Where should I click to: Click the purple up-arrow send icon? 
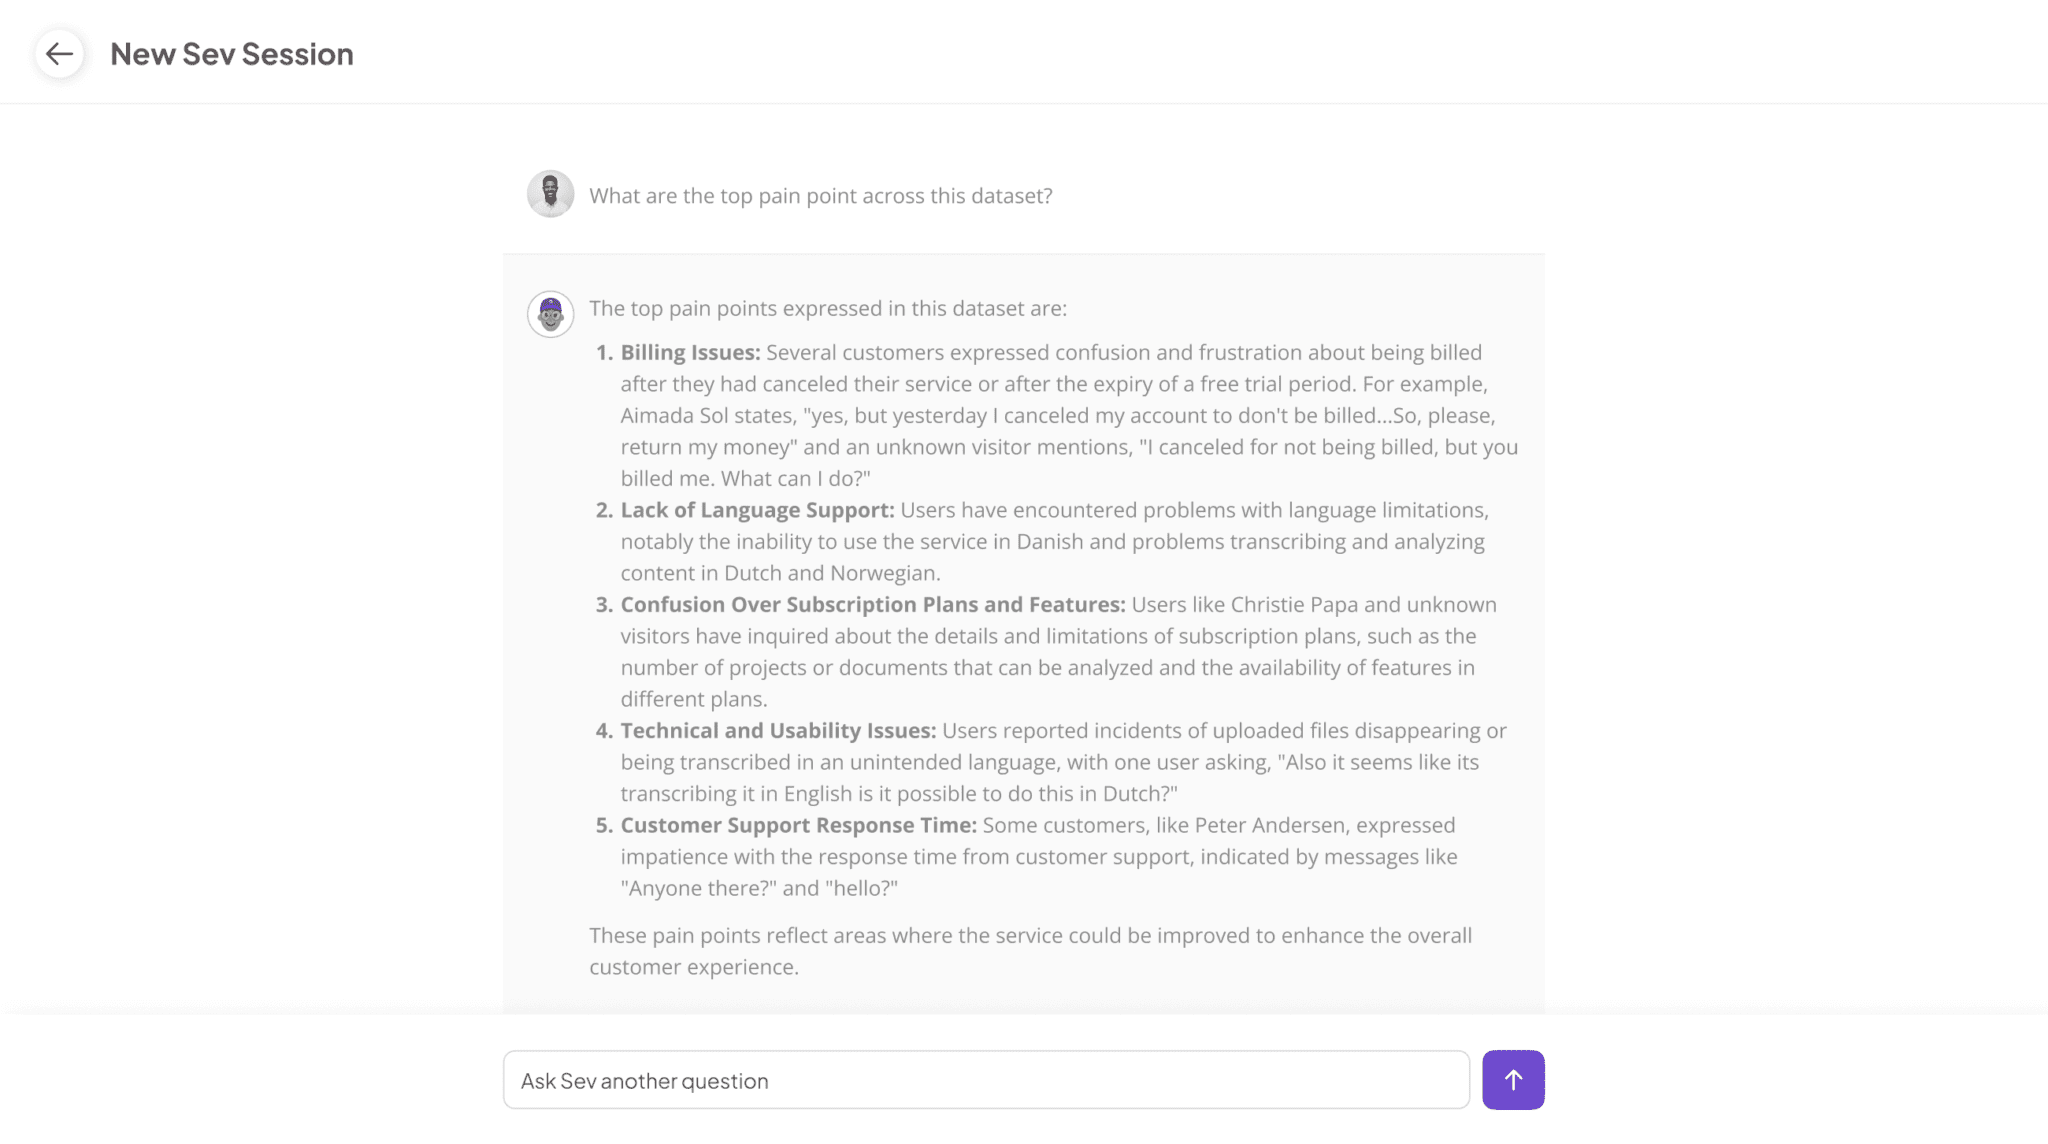click(x=1513, y=1080)
